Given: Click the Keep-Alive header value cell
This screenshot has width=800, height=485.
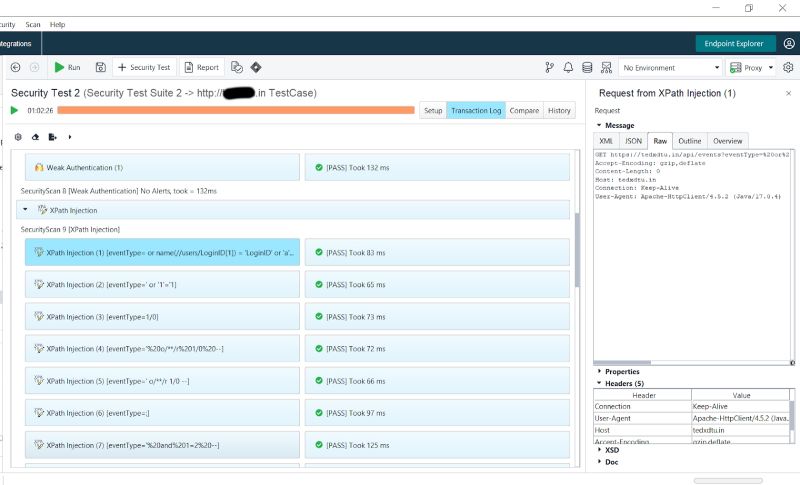Looking at the screenshot, I should coord(740,406).
